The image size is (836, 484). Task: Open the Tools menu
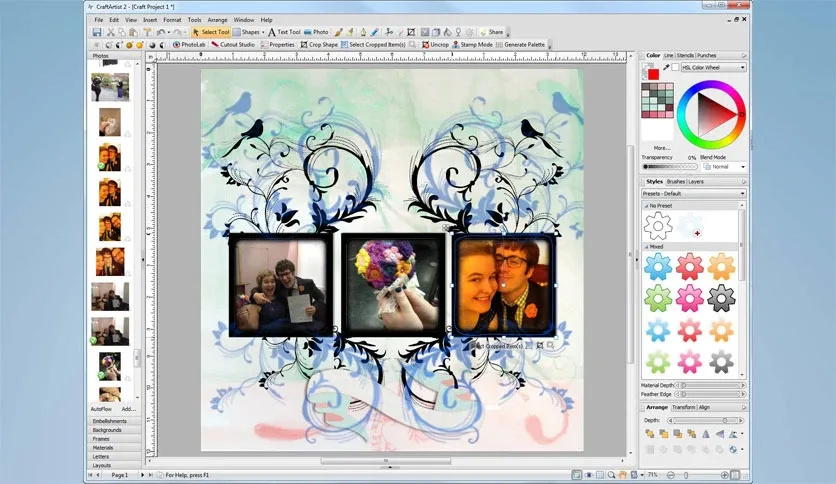coord(195,20)
